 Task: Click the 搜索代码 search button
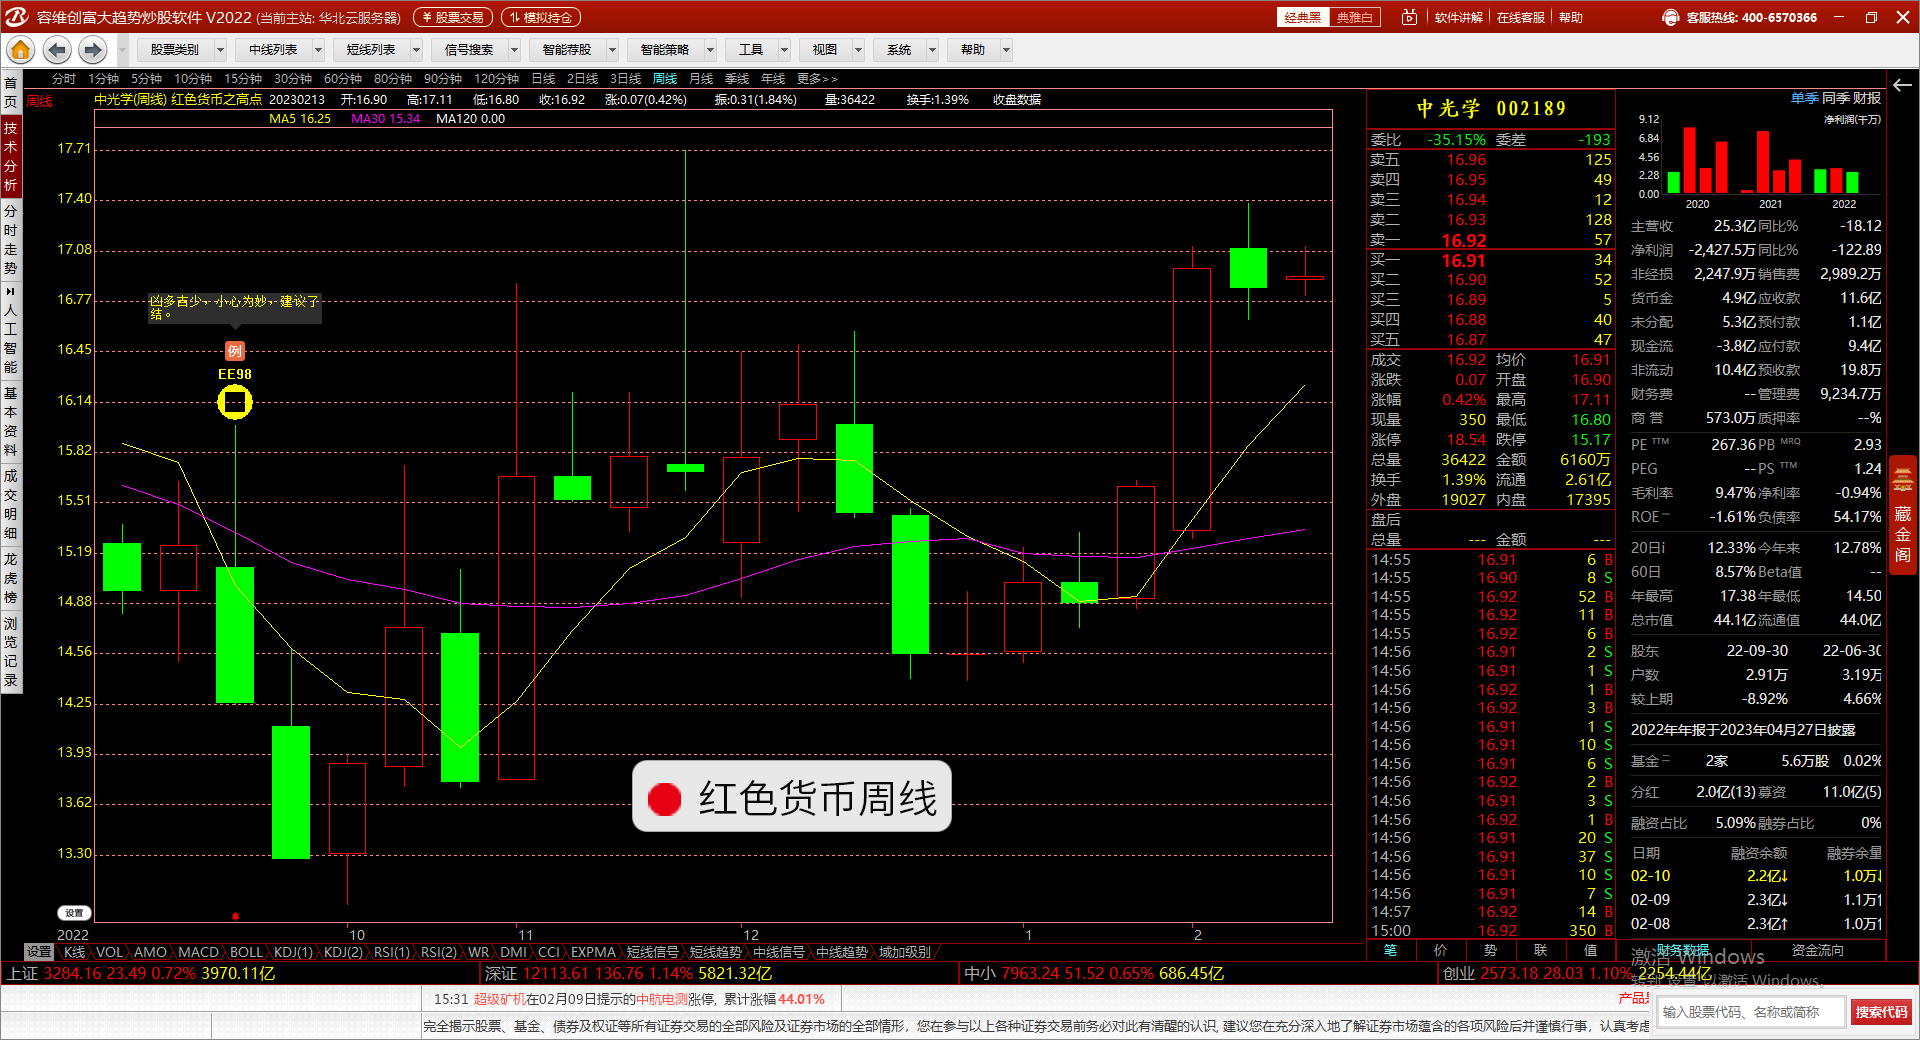(x=1881, y=1012)
